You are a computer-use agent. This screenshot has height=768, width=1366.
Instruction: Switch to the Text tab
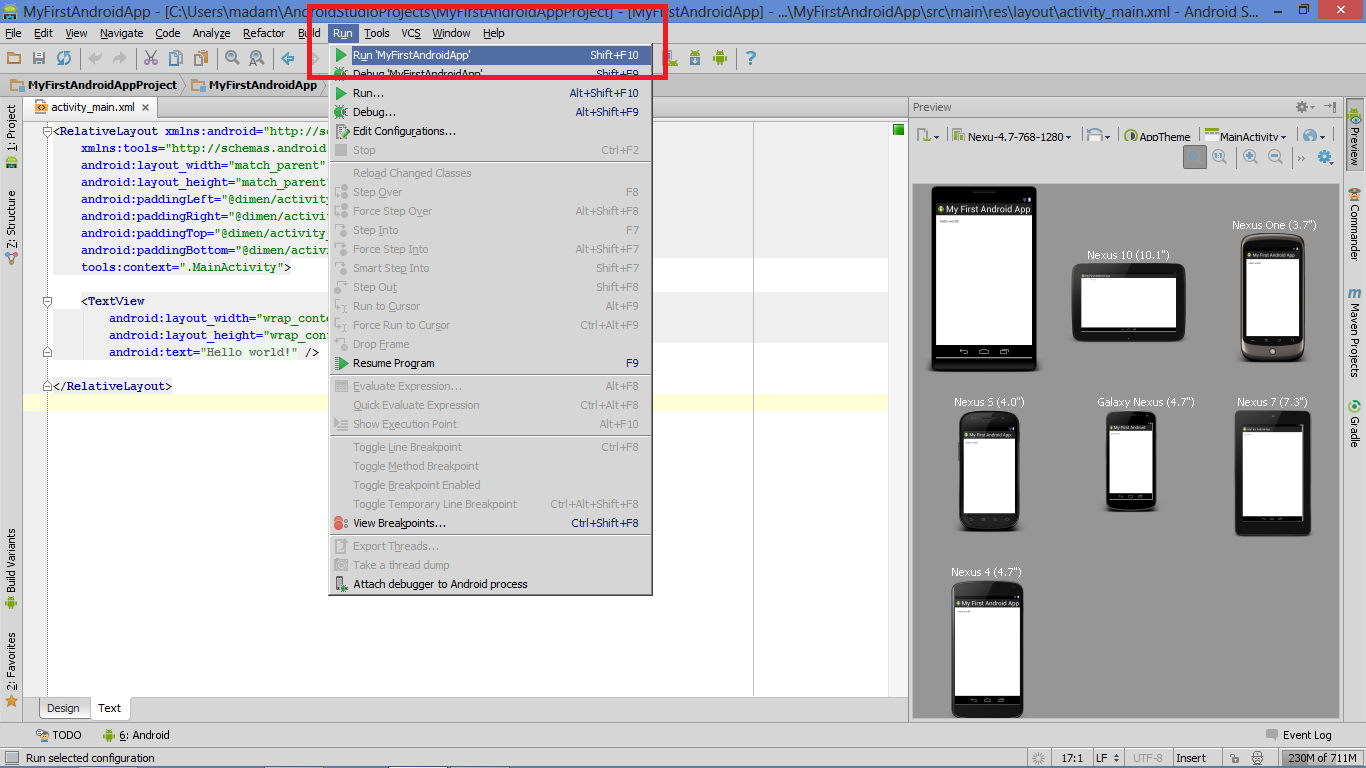(110, 708)
